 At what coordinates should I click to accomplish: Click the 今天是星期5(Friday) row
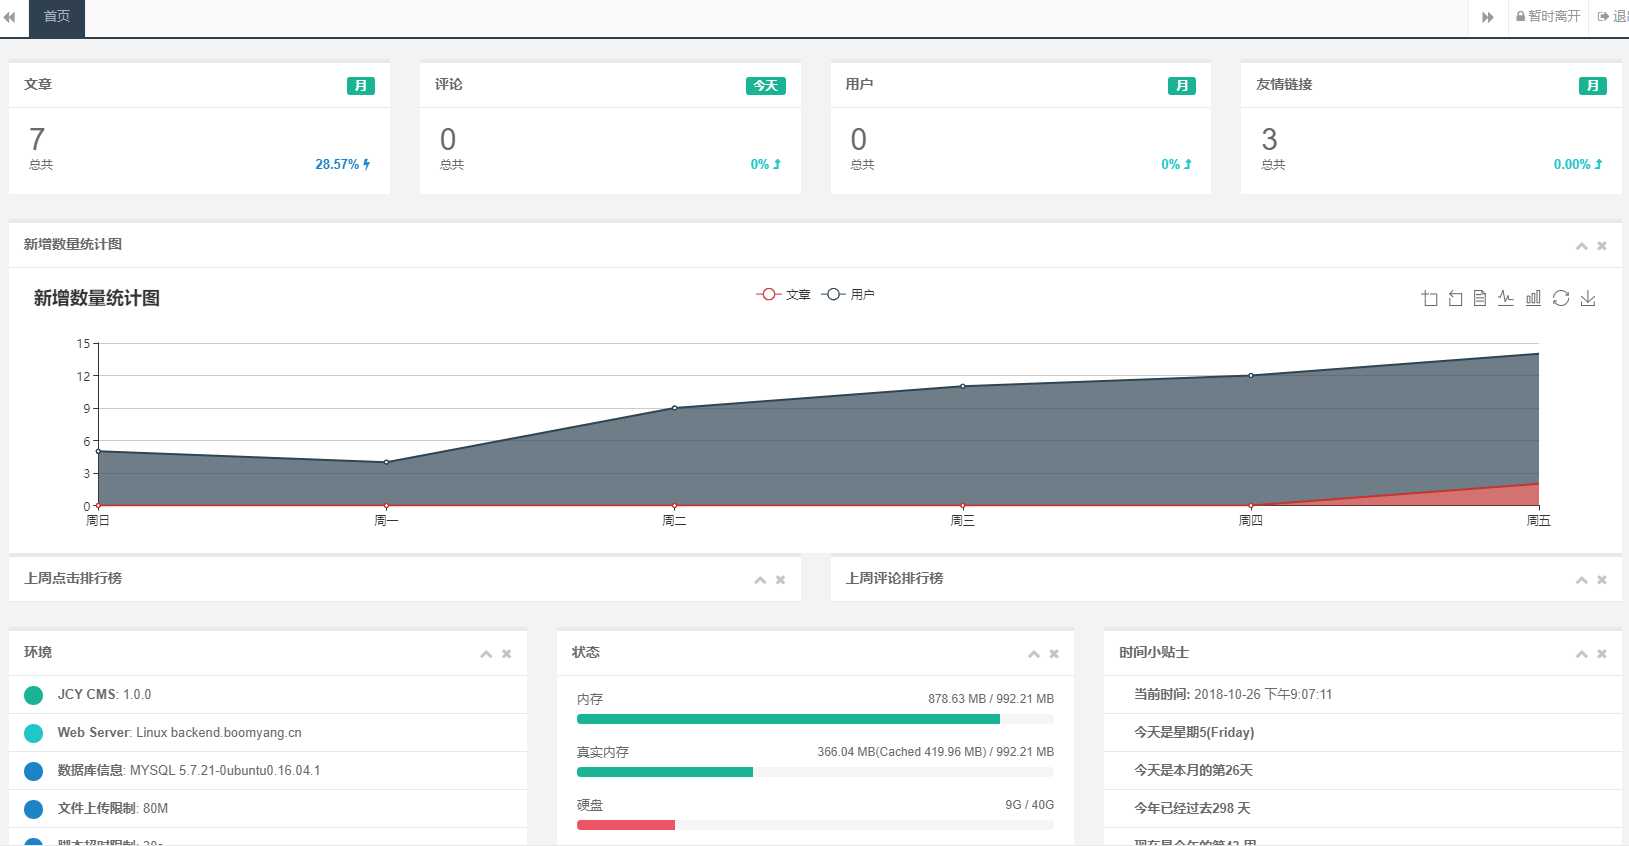(x=1363, y=733)
